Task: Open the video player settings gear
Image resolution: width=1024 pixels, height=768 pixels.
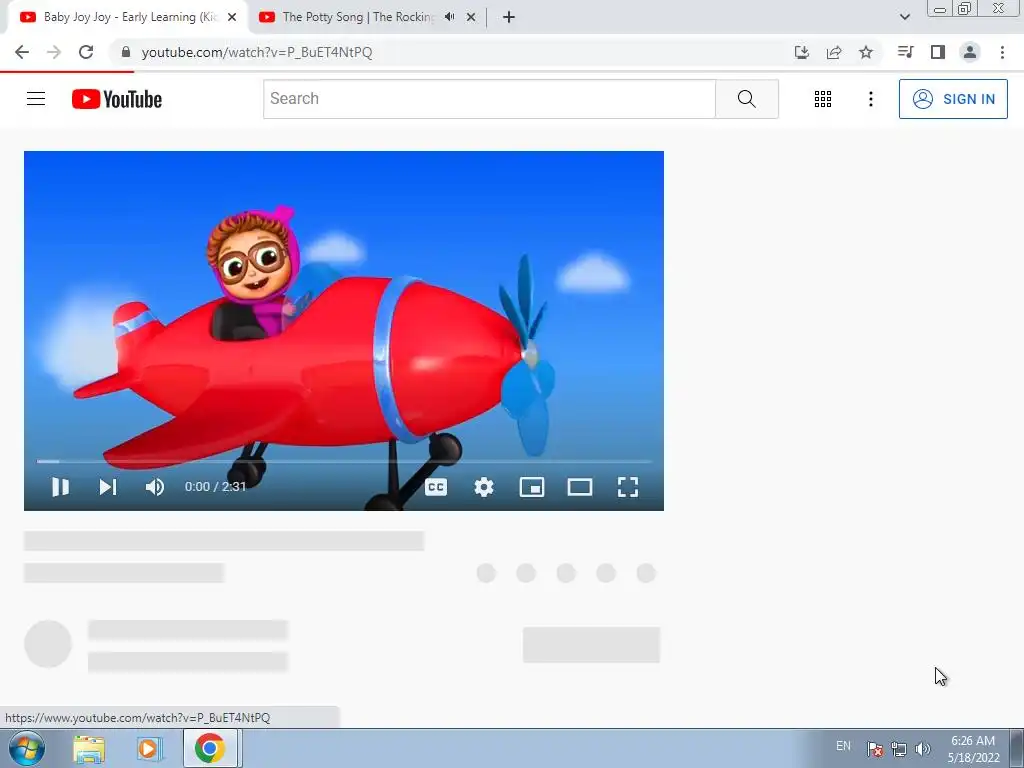Action: point(484,487)
